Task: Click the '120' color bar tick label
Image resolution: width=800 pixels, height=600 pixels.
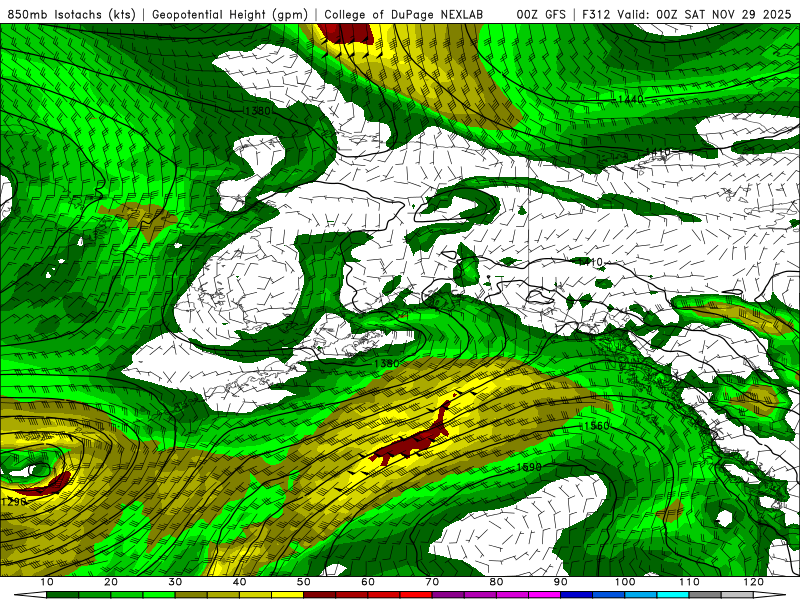Action: 754,582
